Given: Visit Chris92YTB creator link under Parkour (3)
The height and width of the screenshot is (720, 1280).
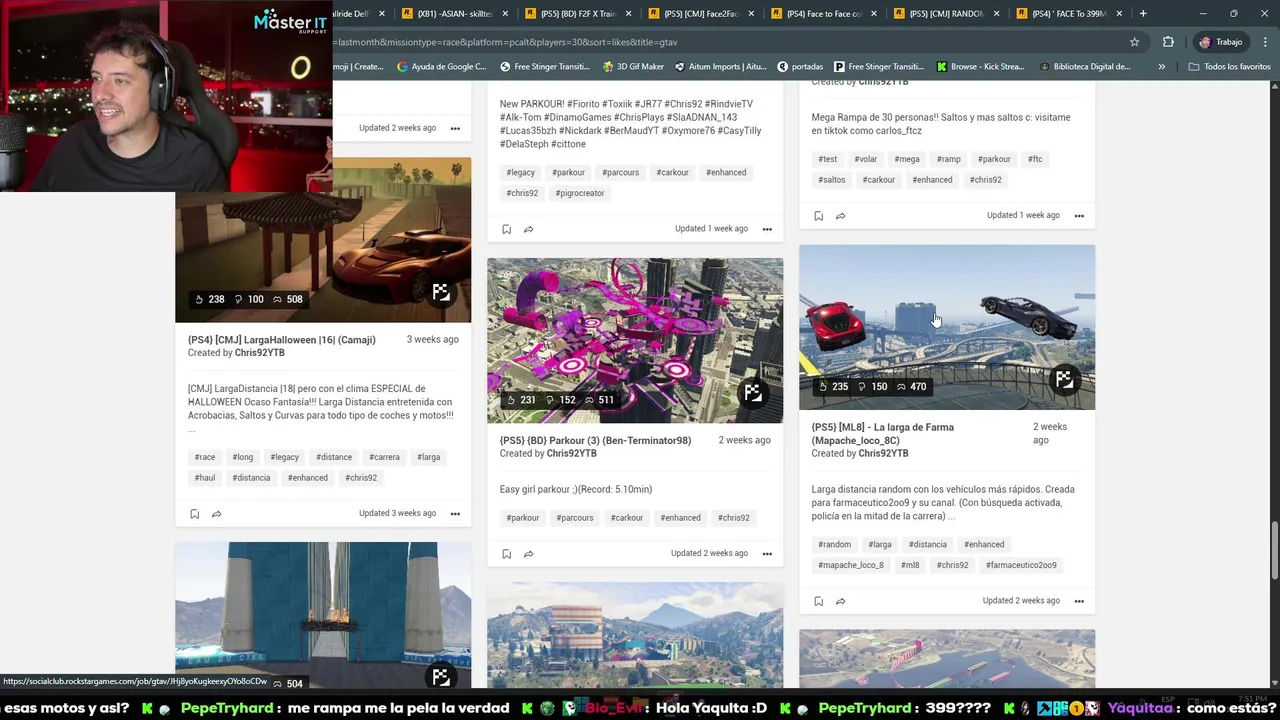Looking at the screenshot, I should [571, 453].
